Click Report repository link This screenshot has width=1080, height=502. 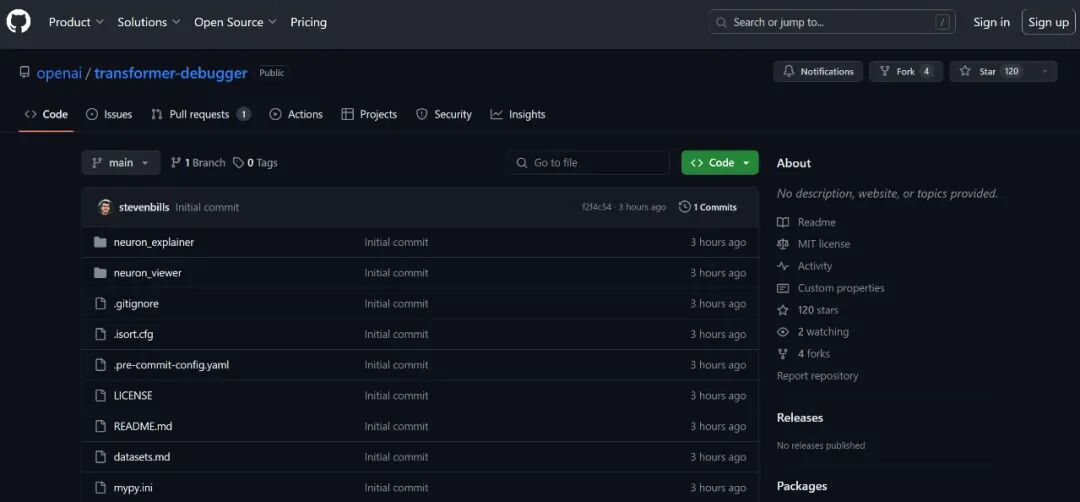(x=818, y=376)
